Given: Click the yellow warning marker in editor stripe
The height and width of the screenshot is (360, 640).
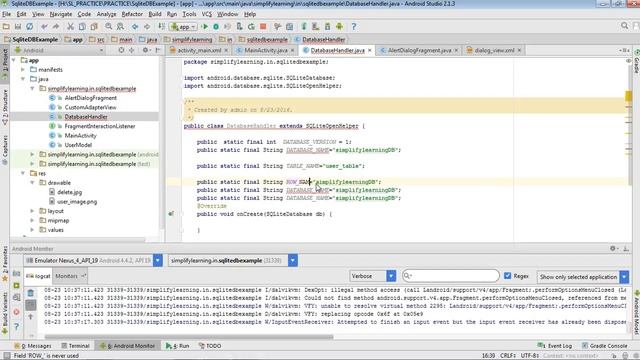Looking at the screenshot, I should point(628,96).
